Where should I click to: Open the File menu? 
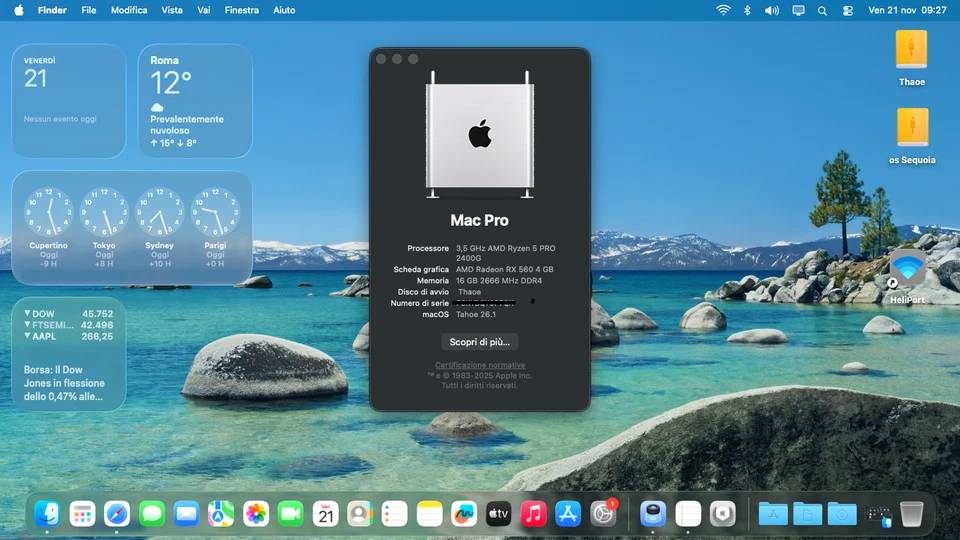[89, 10]
